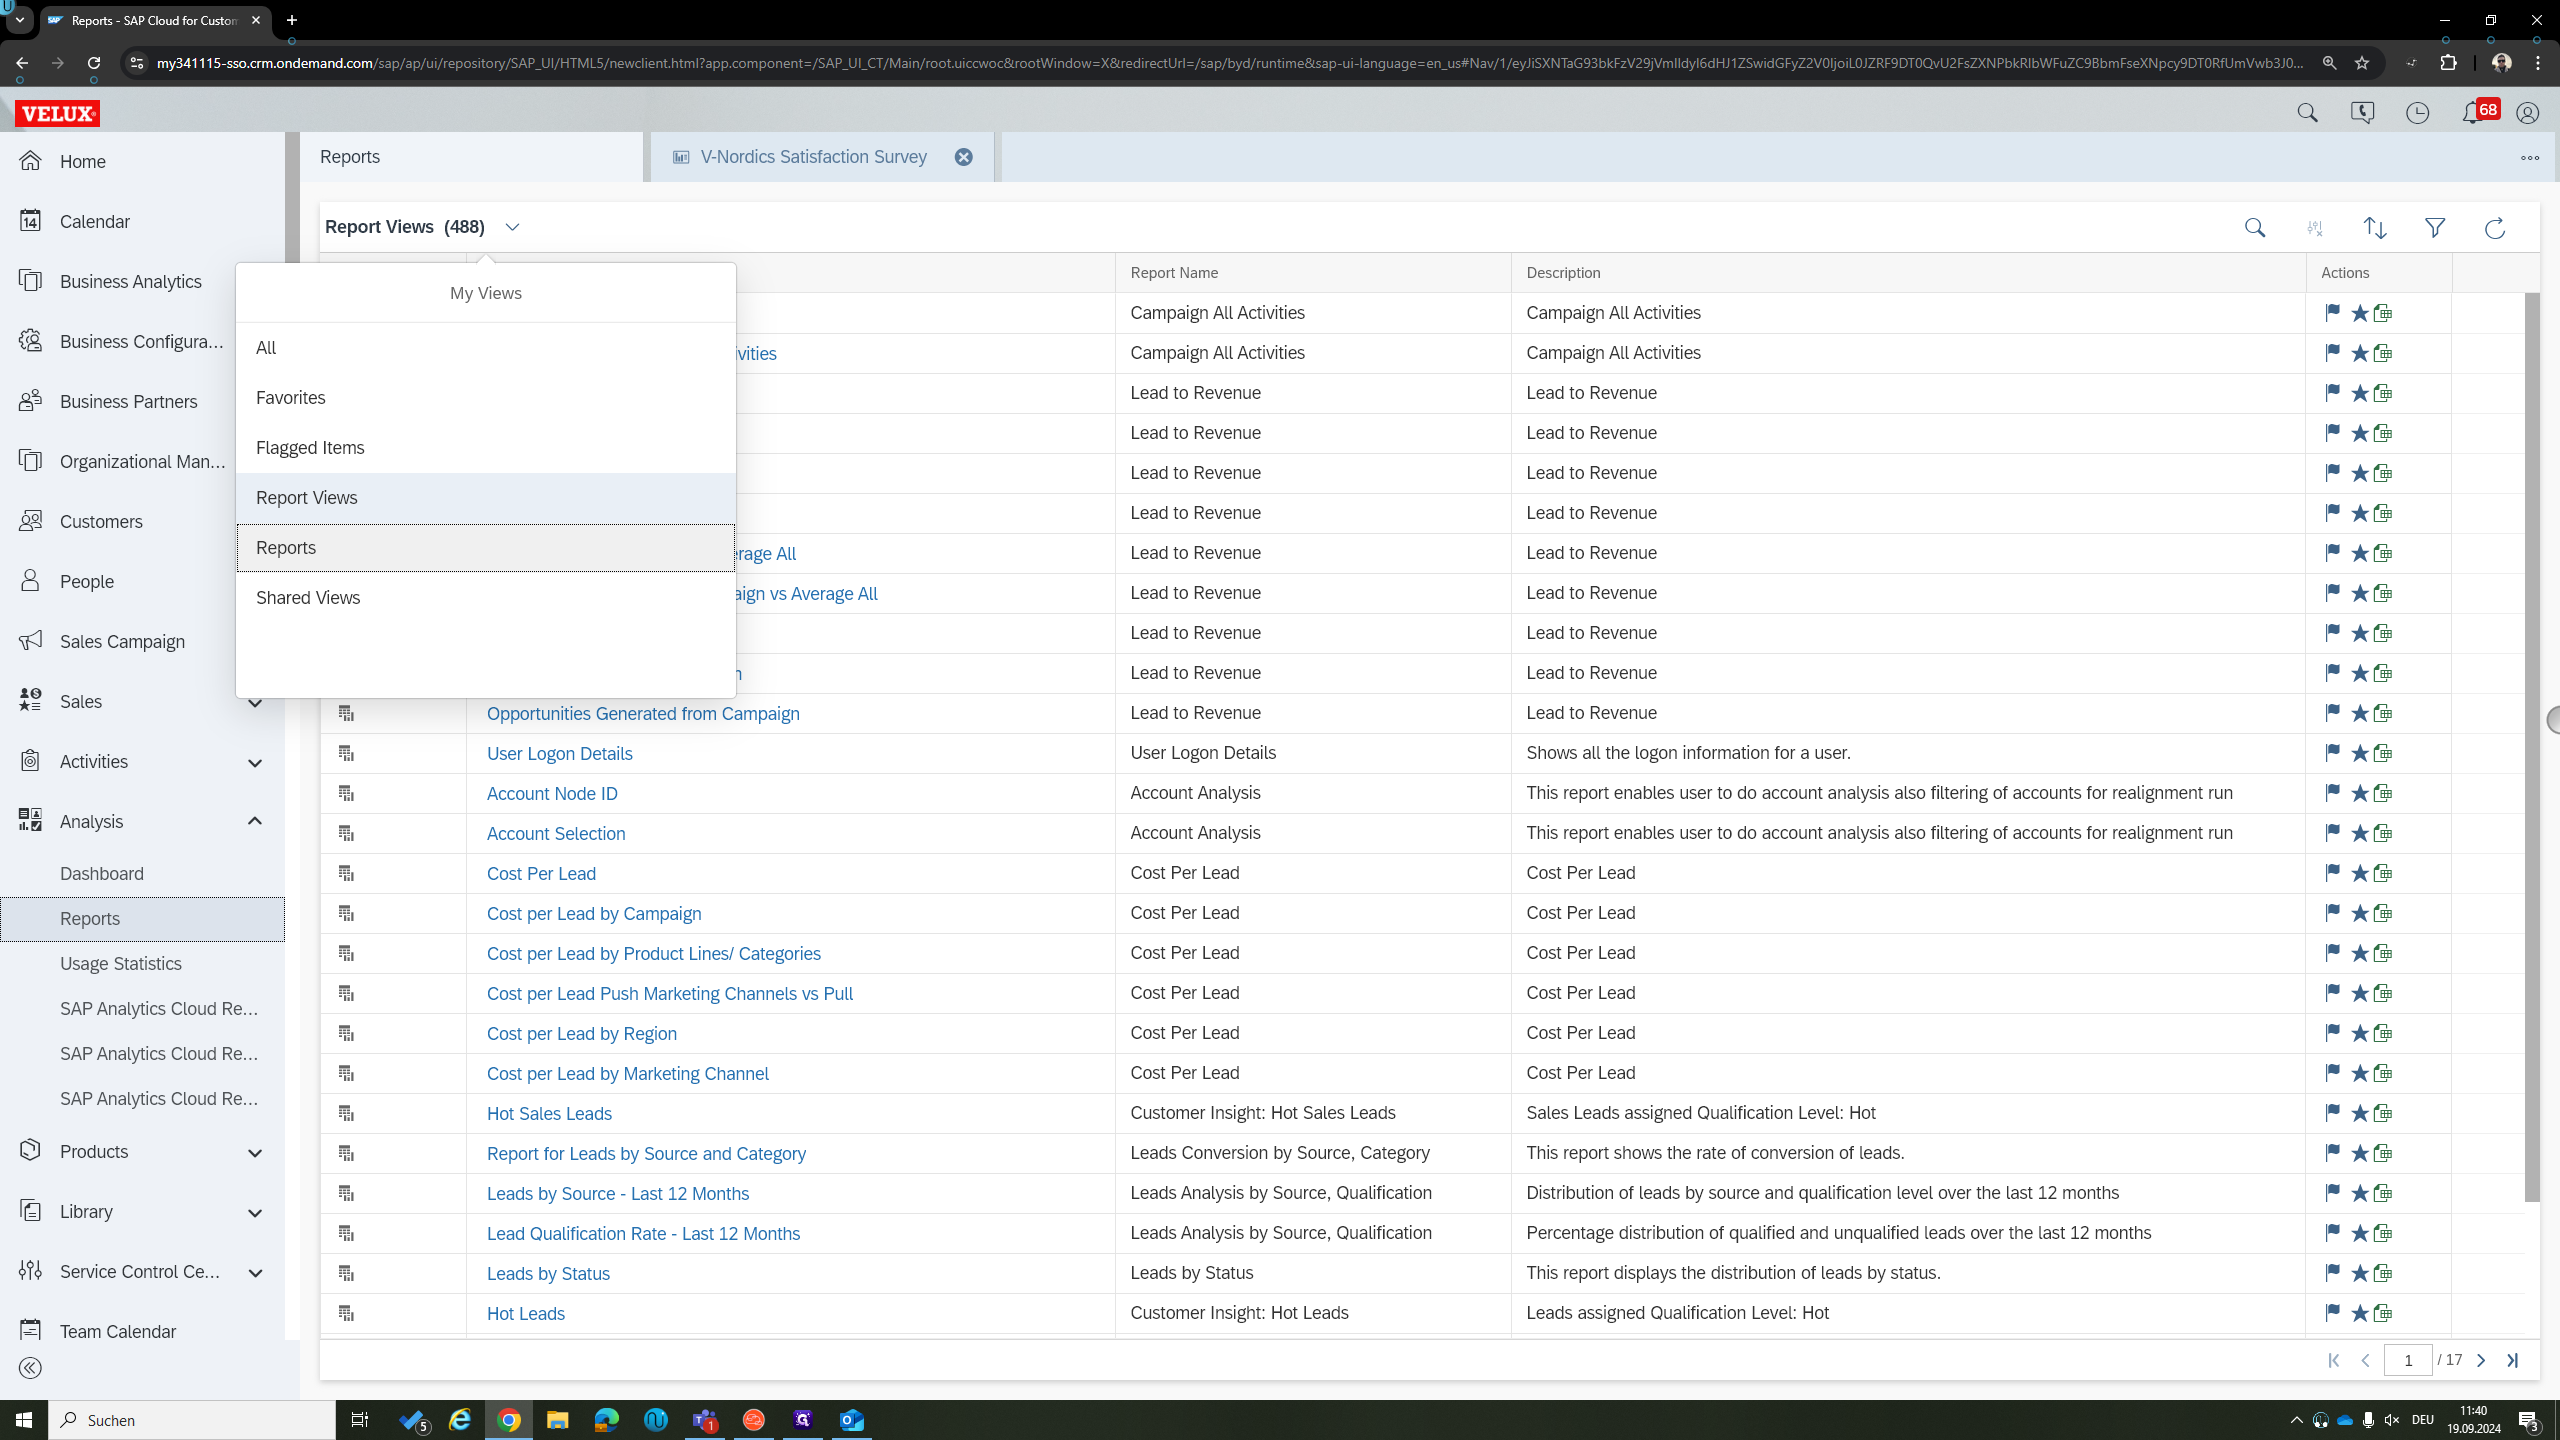Open Excel export icon for Hot Leads row
Image resolution: width=2560 pixels, height=1440 pixels.
pyautogui.click(x=2383, y=1313)
